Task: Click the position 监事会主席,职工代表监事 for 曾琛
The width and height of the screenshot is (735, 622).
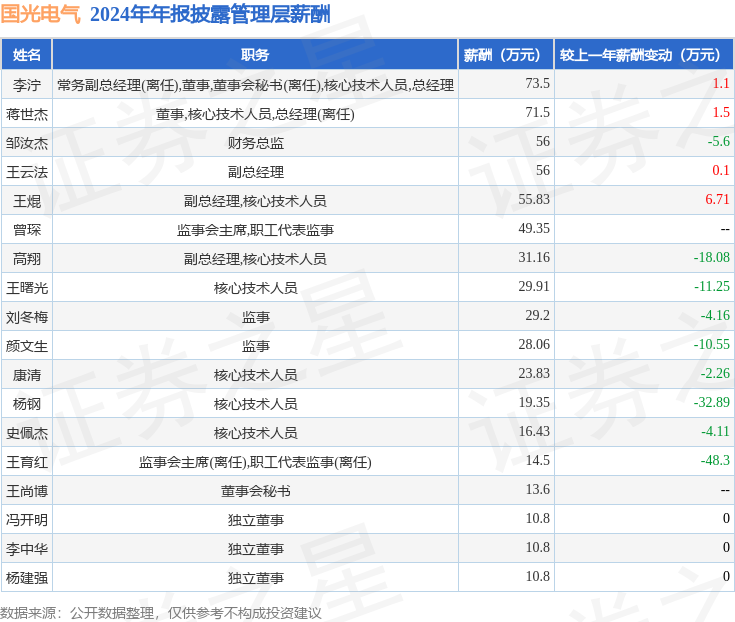Action: pyautogui.click(x=255, y=230)
